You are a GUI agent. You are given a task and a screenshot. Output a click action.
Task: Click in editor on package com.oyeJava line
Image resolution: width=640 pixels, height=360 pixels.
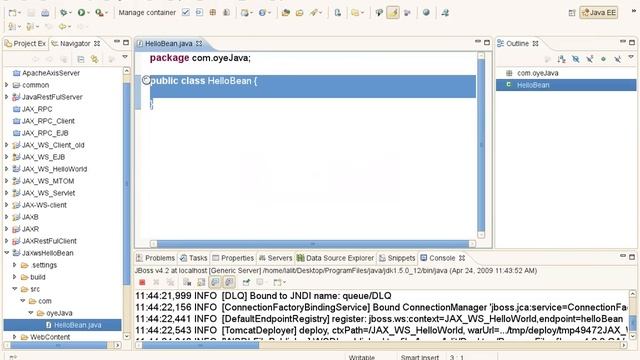point(200,58)
